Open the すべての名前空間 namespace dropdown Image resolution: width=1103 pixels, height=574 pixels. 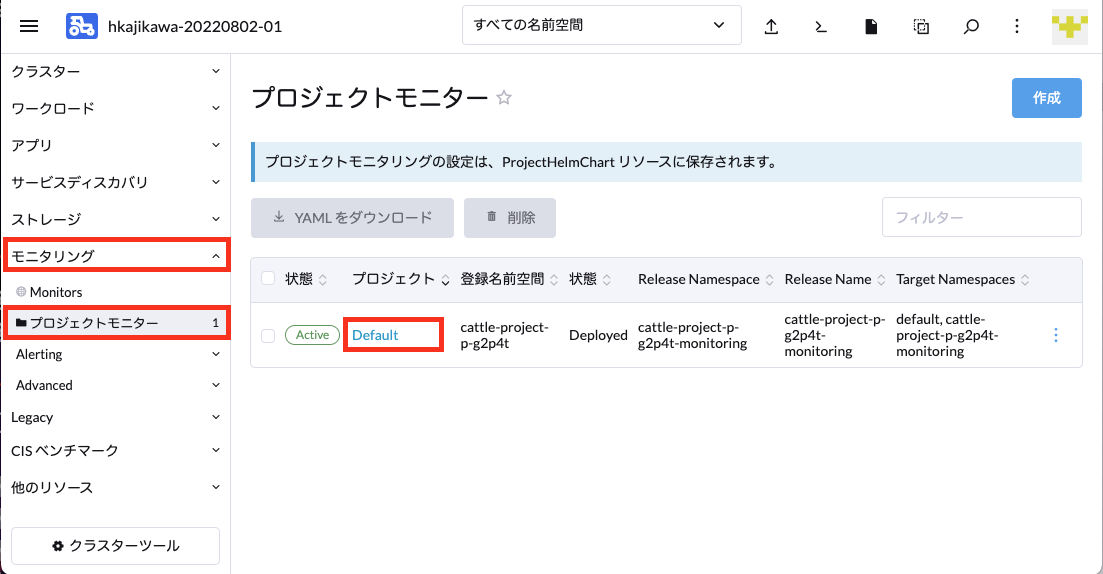tap(601, 25)
